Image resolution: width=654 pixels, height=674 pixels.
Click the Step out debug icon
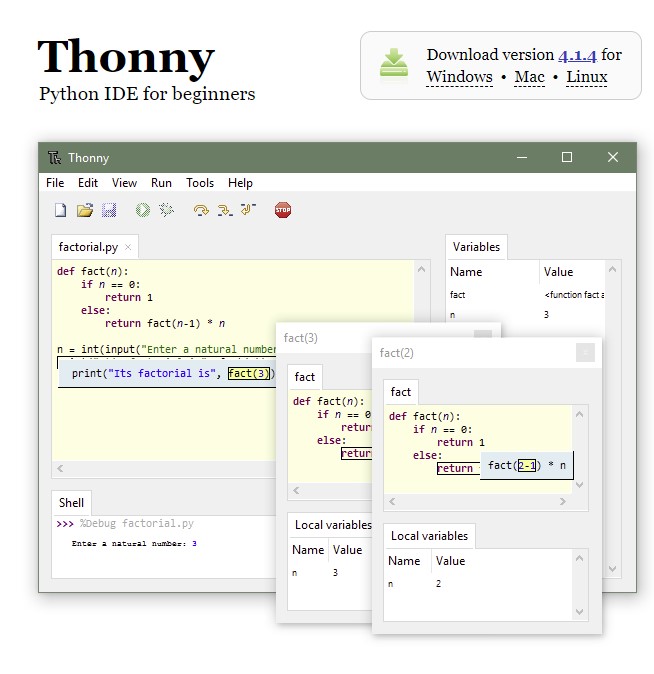pos(248,210)
